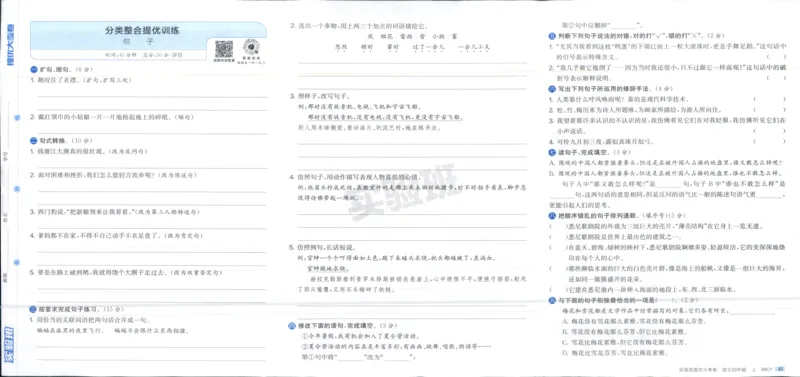
Task: Click the answer line under 鹅咬住了衣襟
Action: point(152,96)
